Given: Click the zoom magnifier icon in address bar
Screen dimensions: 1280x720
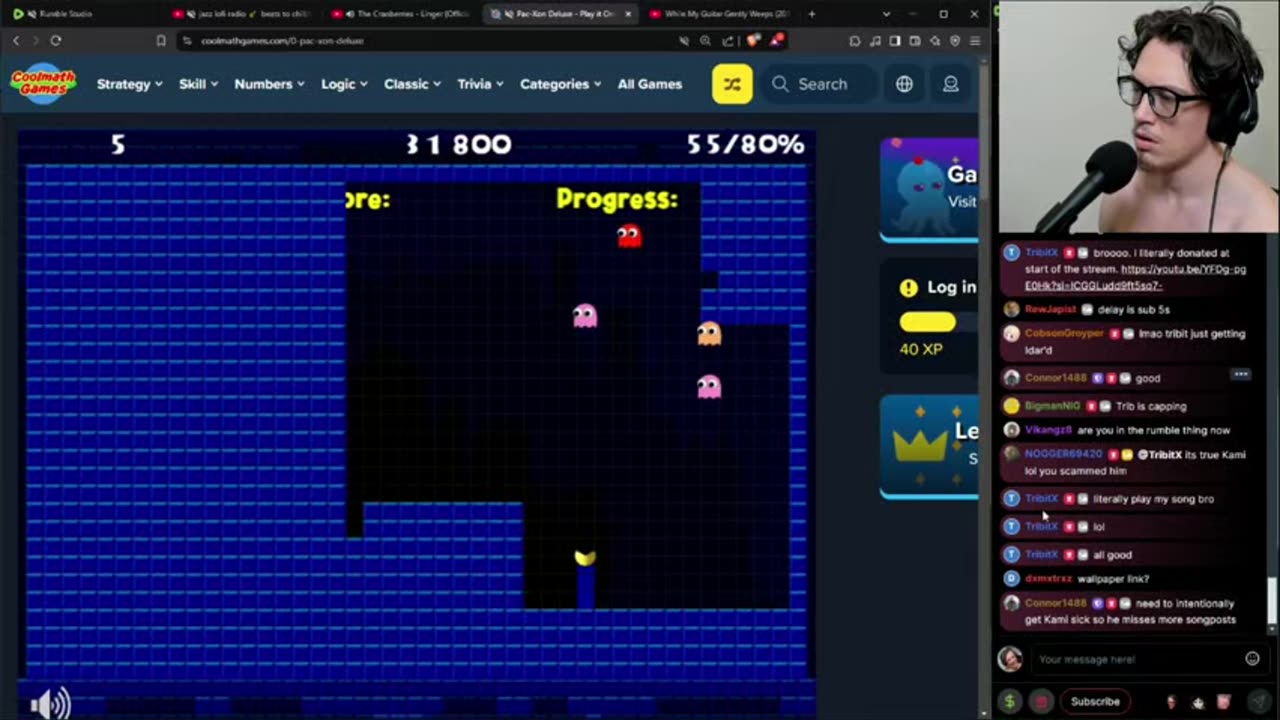Looking at the screenshot, I should (x=705, y=40).
